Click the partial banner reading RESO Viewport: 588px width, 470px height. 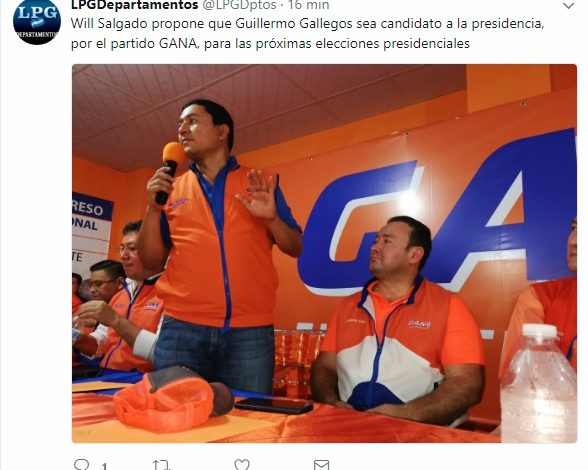pyautogui.click(x=93, y=207)
